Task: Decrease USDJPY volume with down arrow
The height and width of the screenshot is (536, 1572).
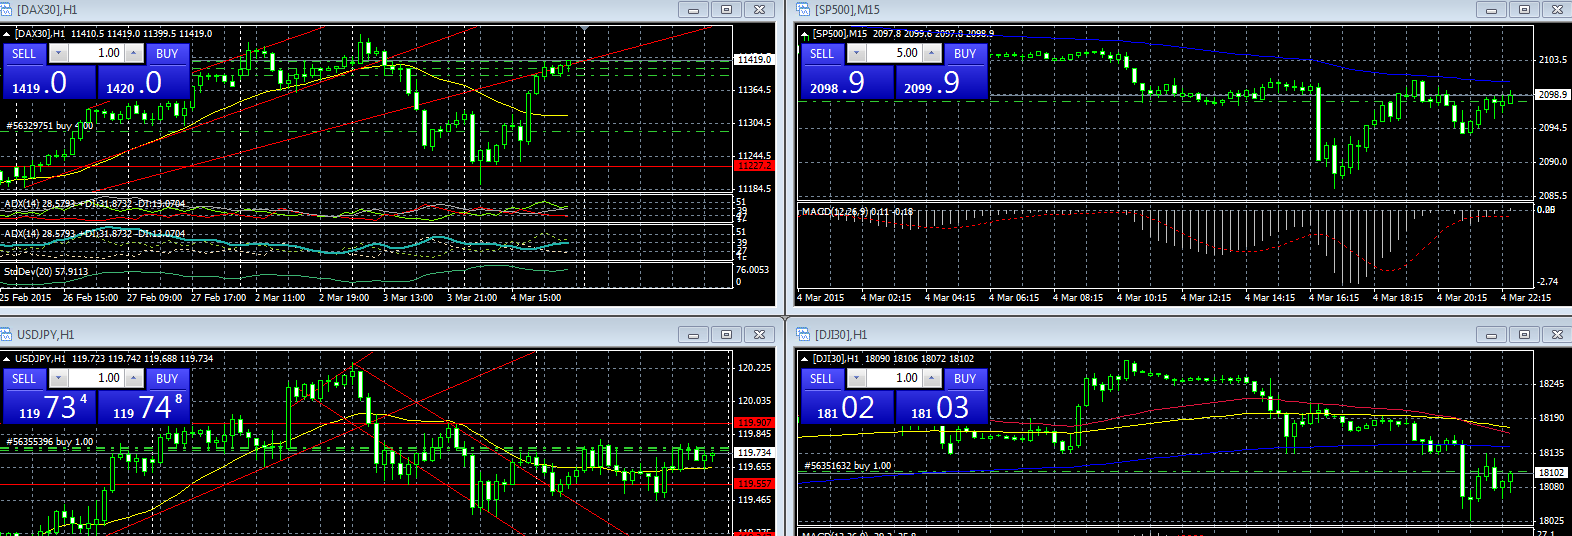Action: tap(58, 379)
